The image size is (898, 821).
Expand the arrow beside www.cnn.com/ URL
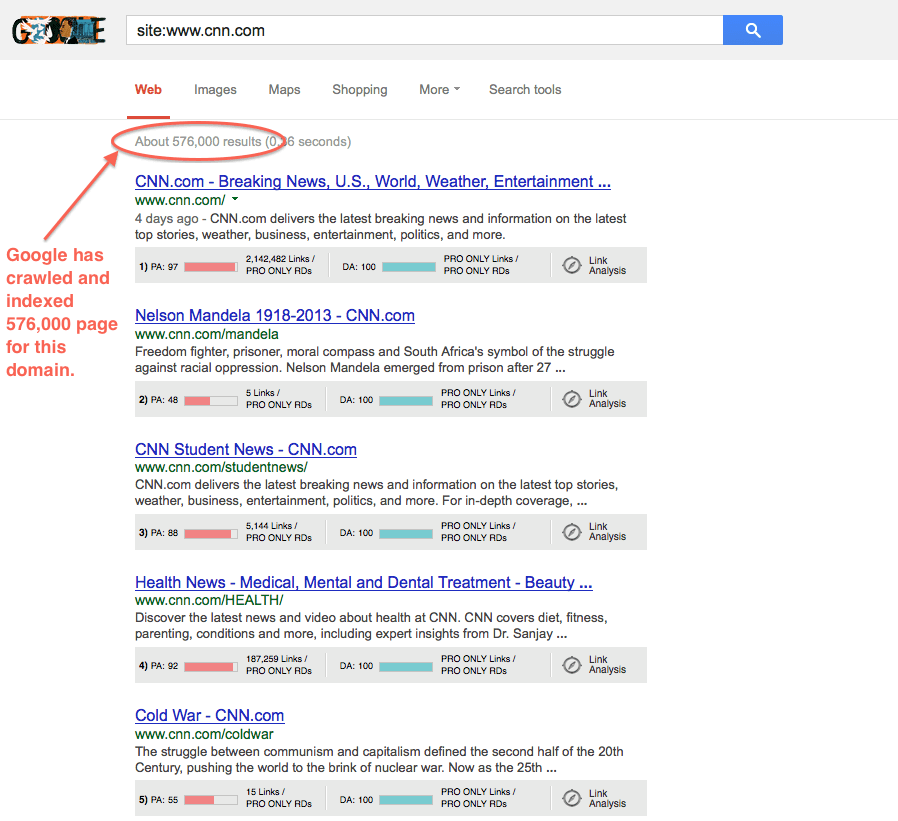tap(235, 199)
